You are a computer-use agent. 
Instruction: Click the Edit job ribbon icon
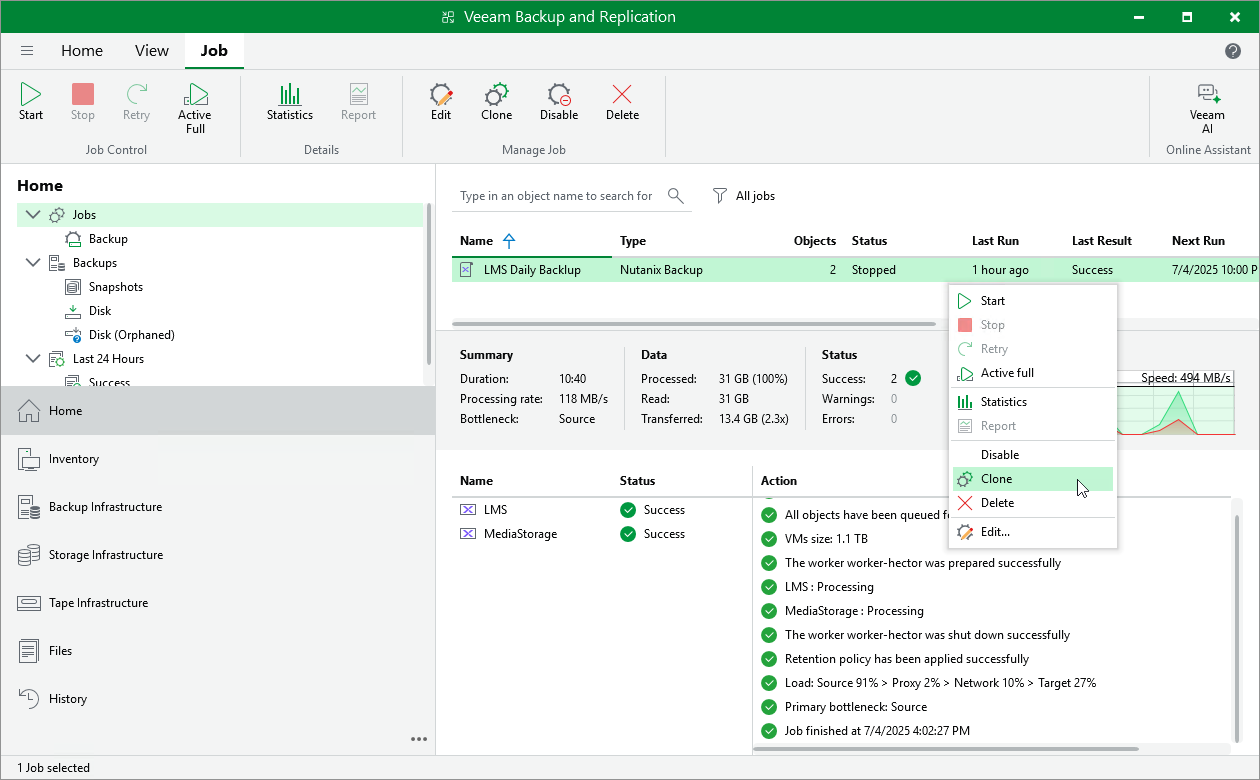coord(441,102)
